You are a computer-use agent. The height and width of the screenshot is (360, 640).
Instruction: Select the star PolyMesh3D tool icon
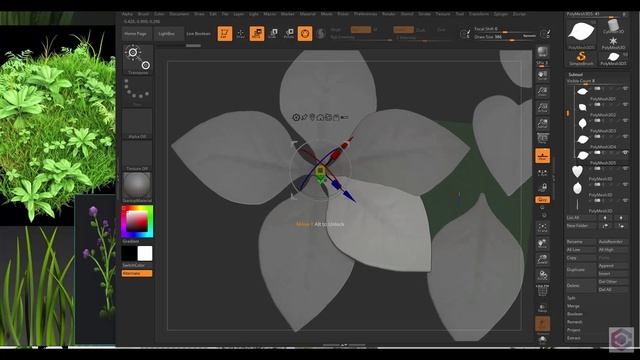click(613, 42)
